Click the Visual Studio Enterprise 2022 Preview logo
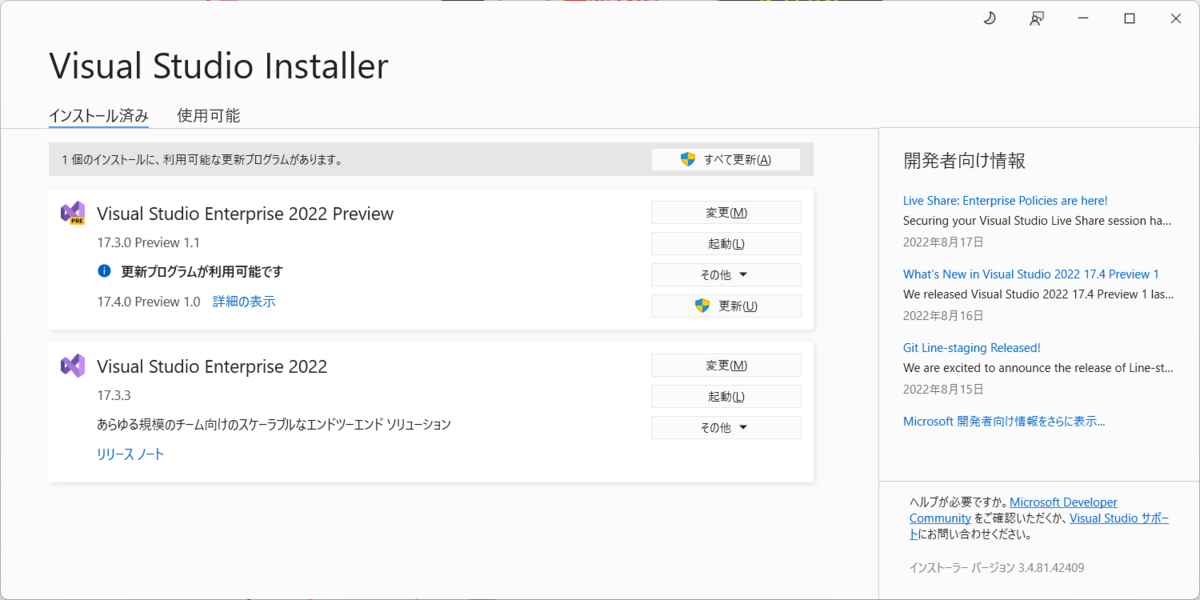Image resolution: width=1200 pixels, height=600 pixels. [x=72, y=213]
